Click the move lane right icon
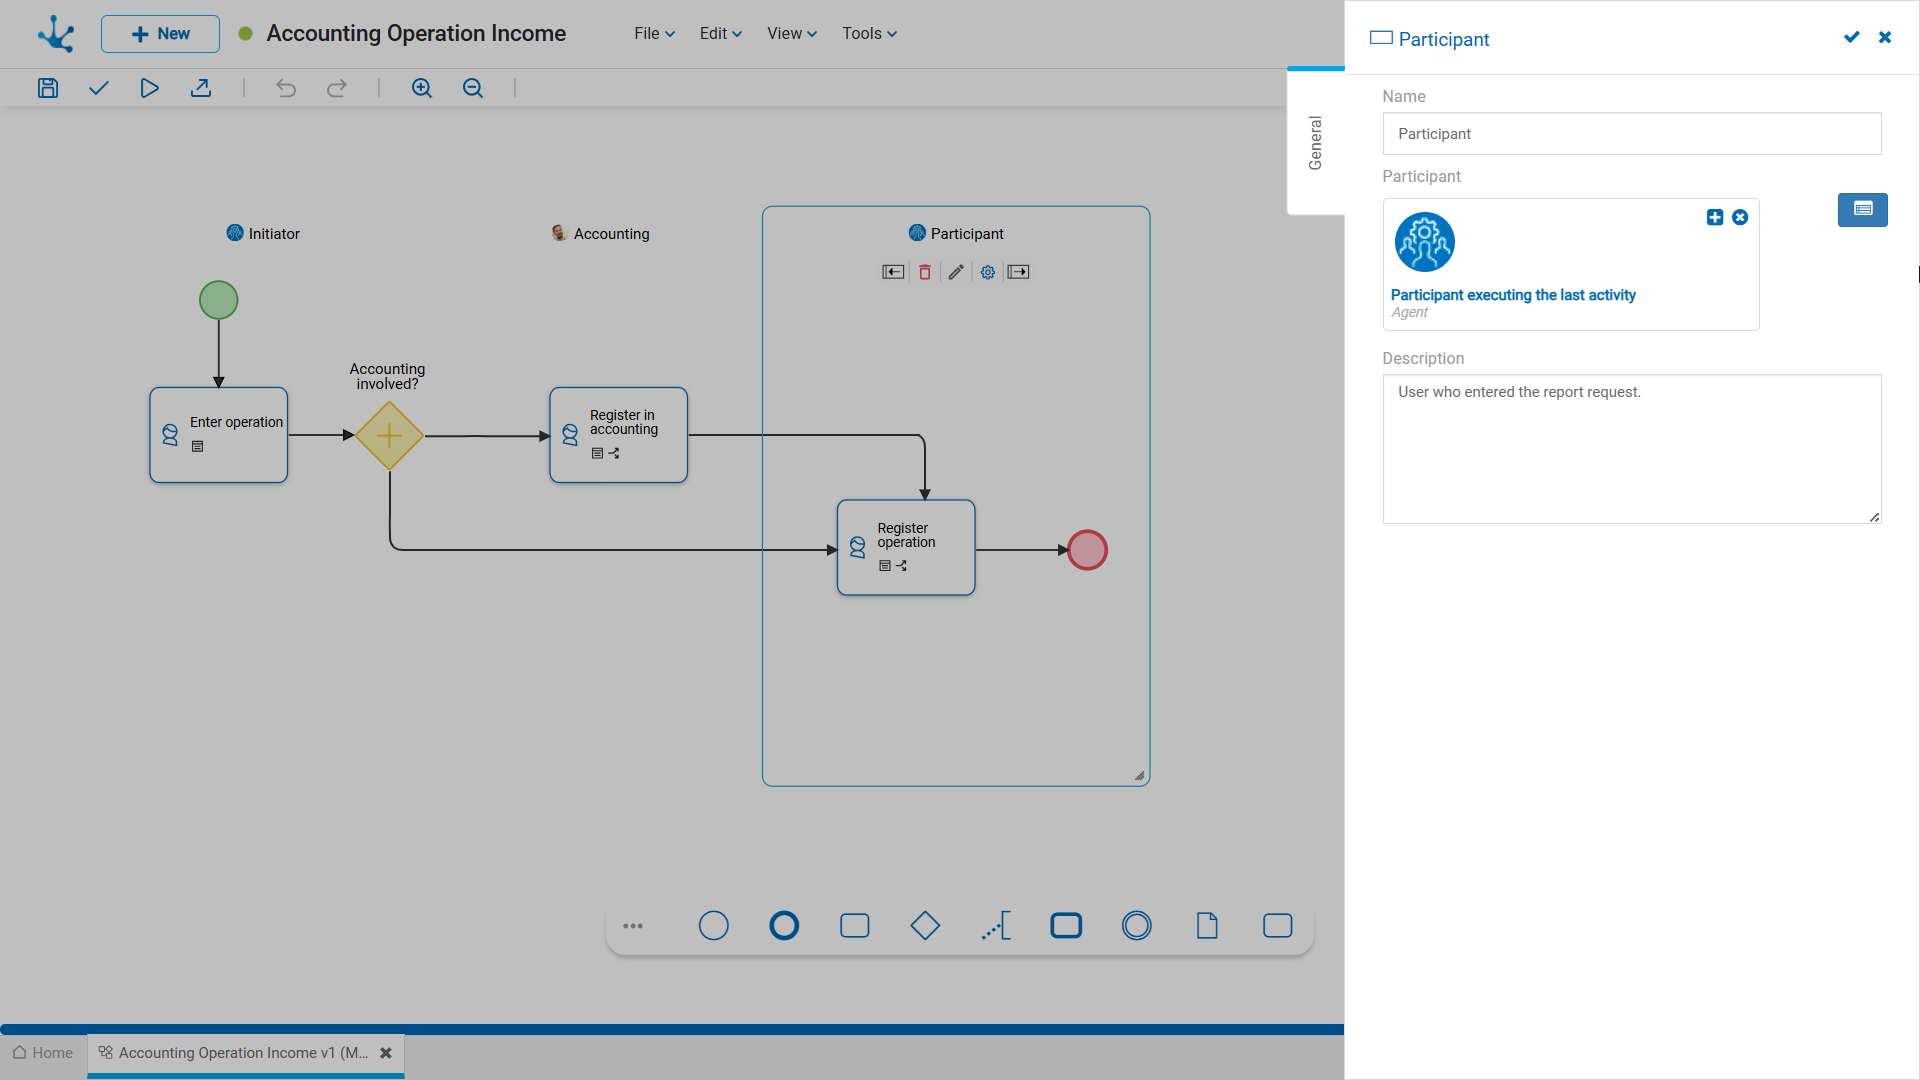Screen dimensions: 1920x1080 1019,272
